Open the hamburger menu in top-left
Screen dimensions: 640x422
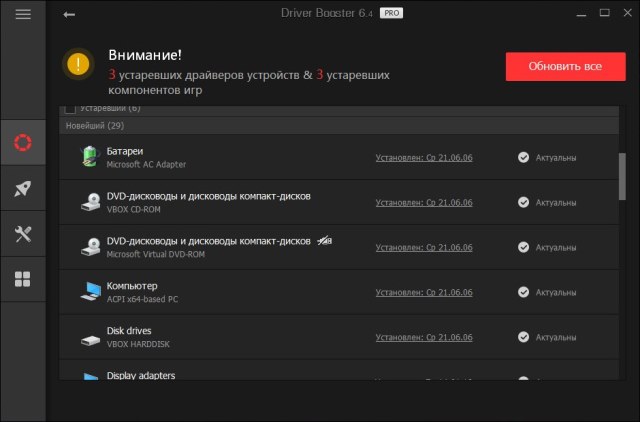[23, 15]
